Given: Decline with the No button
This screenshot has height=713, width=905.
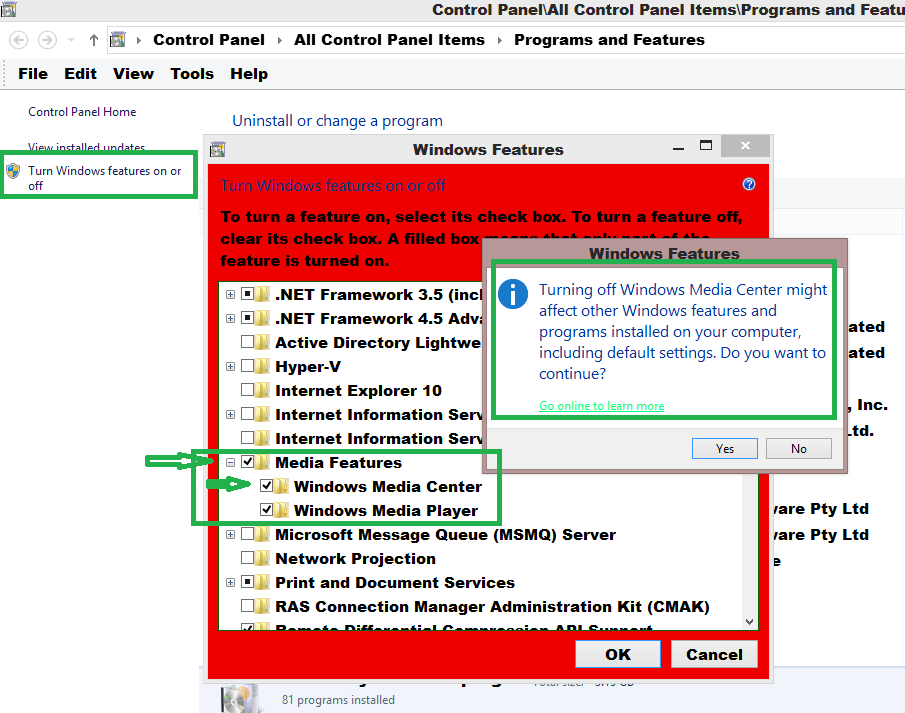Looking at the screenshot, I should pos(799,449).
